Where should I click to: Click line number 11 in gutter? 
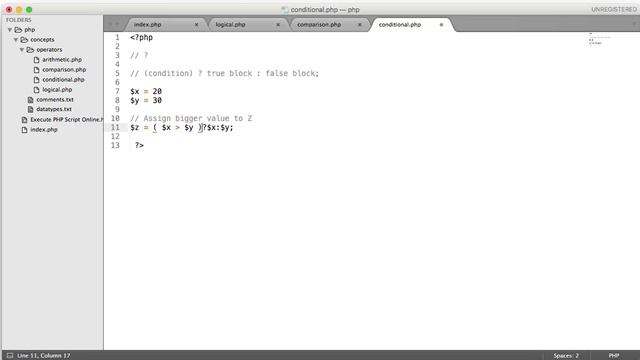[115, 127]
